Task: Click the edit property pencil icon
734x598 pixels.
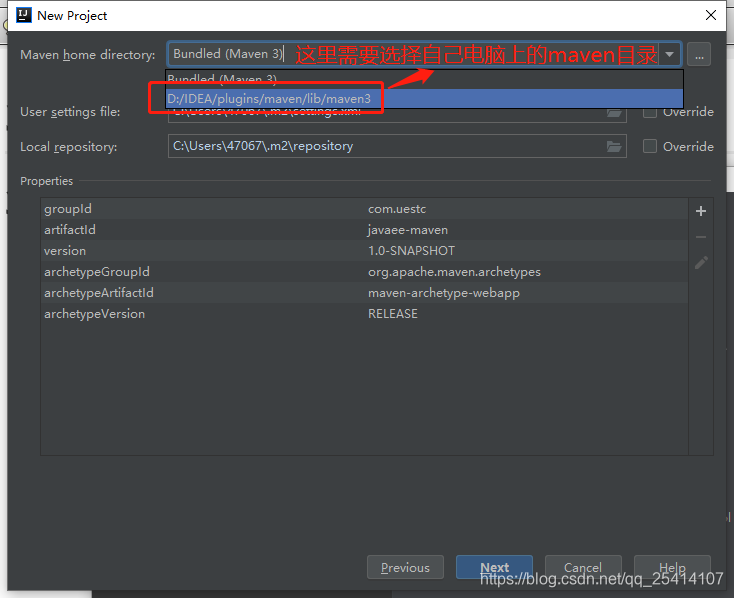Action: [701, 263]
